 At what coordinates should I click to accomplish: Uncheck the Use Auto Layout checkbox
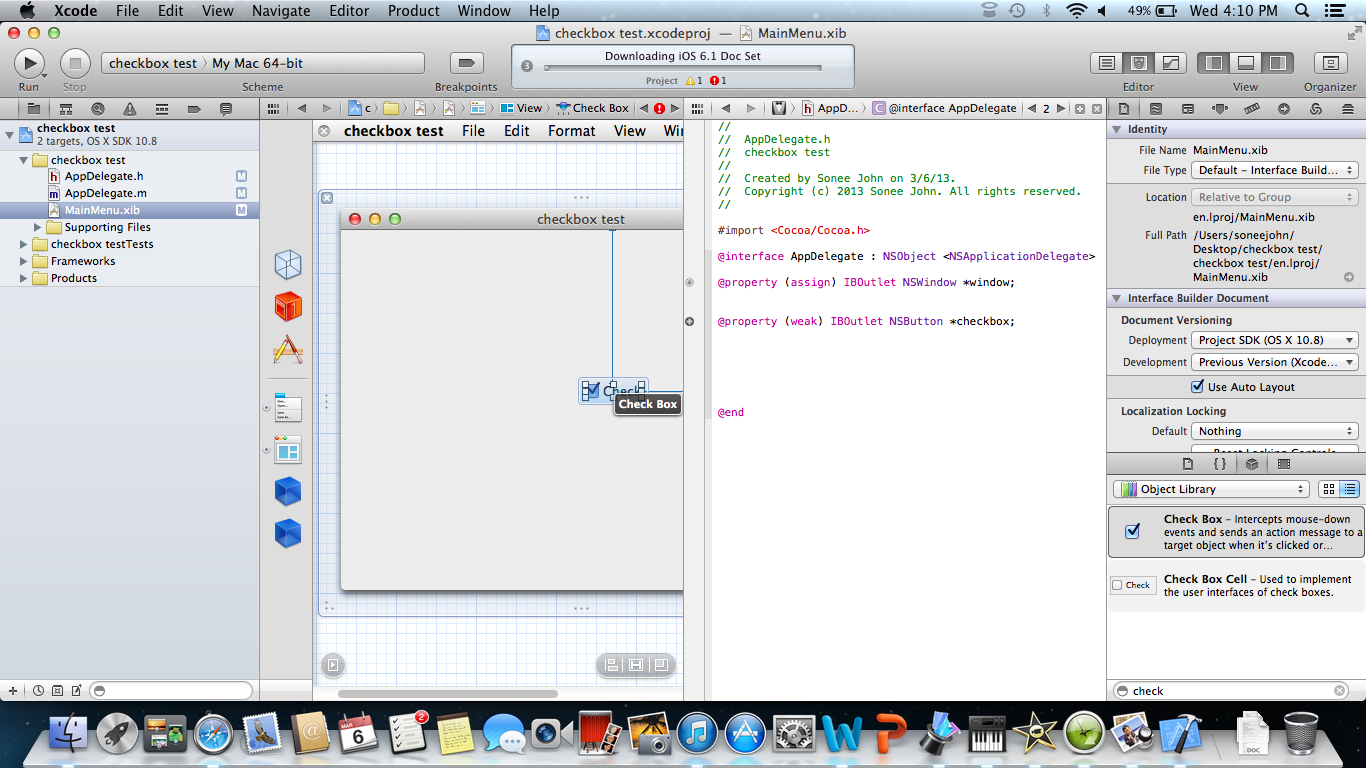click(1198, 387)
